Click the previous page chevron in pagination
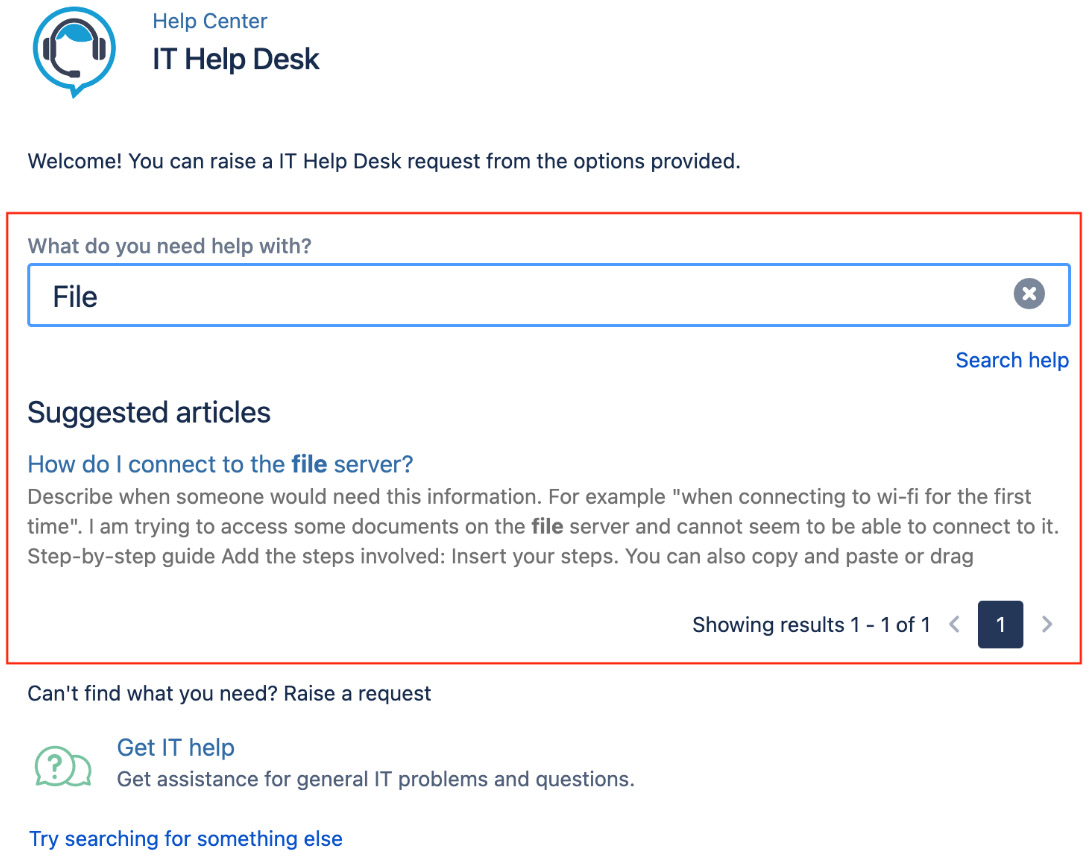Screen dimensions: 1088x856 pyautogui.click(x=955, y=624)
